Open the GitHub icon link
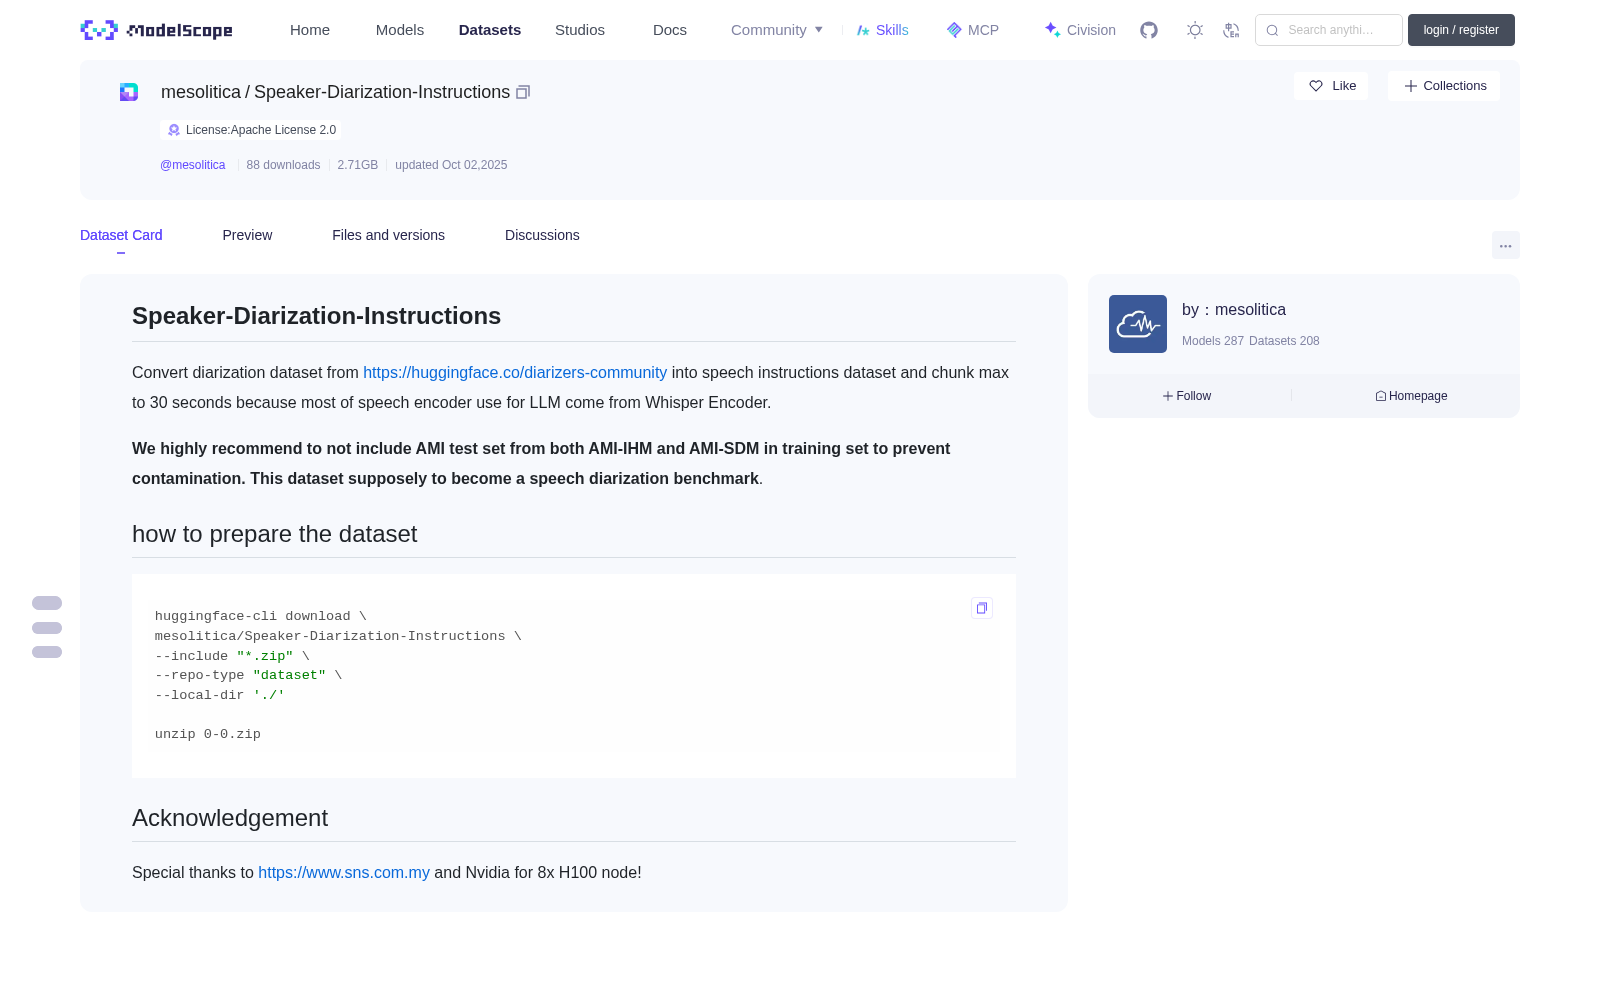Viewport: 1600px width, 1000px height. coord(1149,30)
